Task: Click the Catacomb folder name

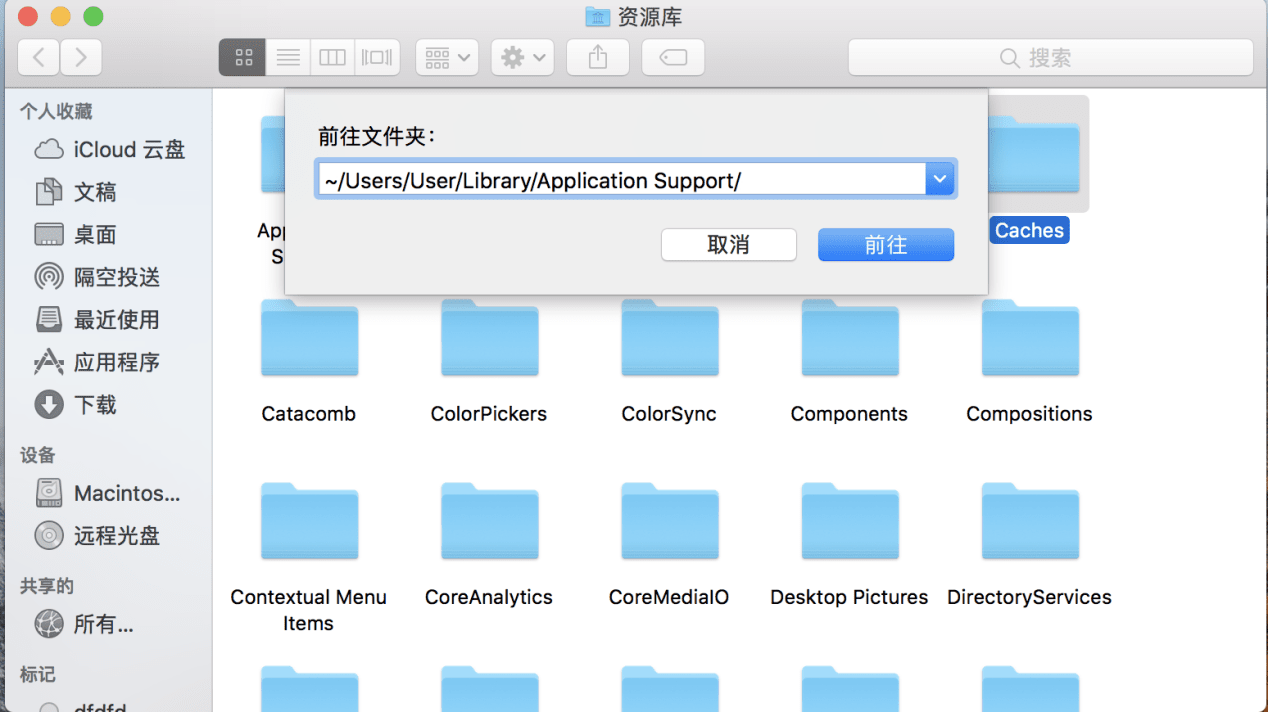Action: coord(309,414)
